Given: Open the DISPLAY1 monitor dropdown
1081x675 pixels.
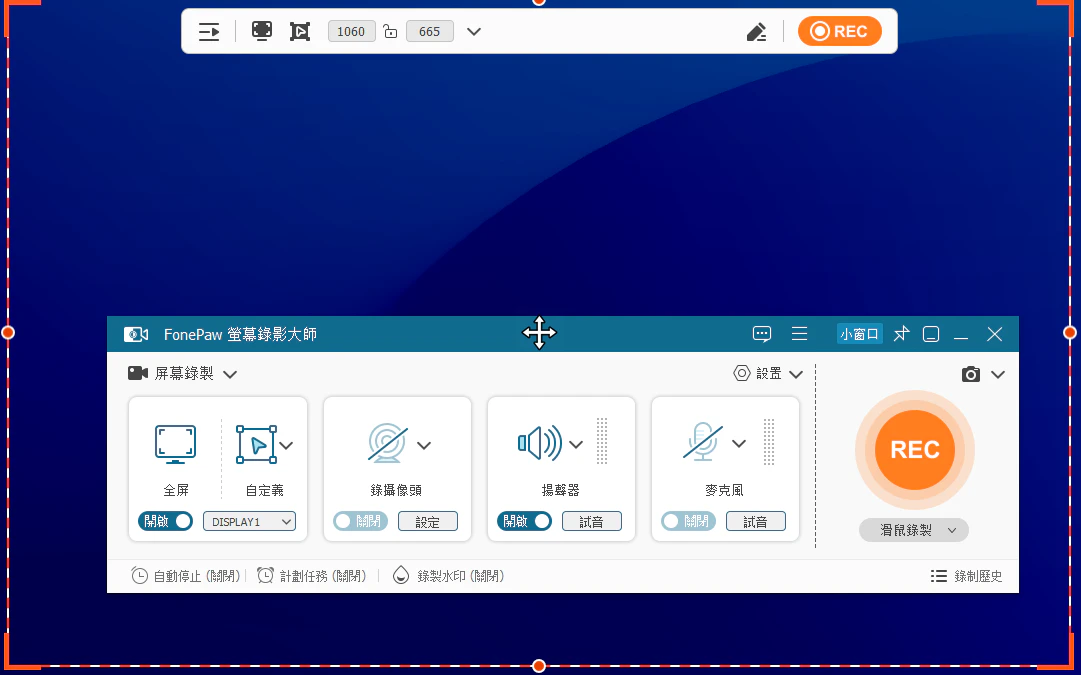Looking at the screenshot, I should pyautogui.click(x=250, y=522).
